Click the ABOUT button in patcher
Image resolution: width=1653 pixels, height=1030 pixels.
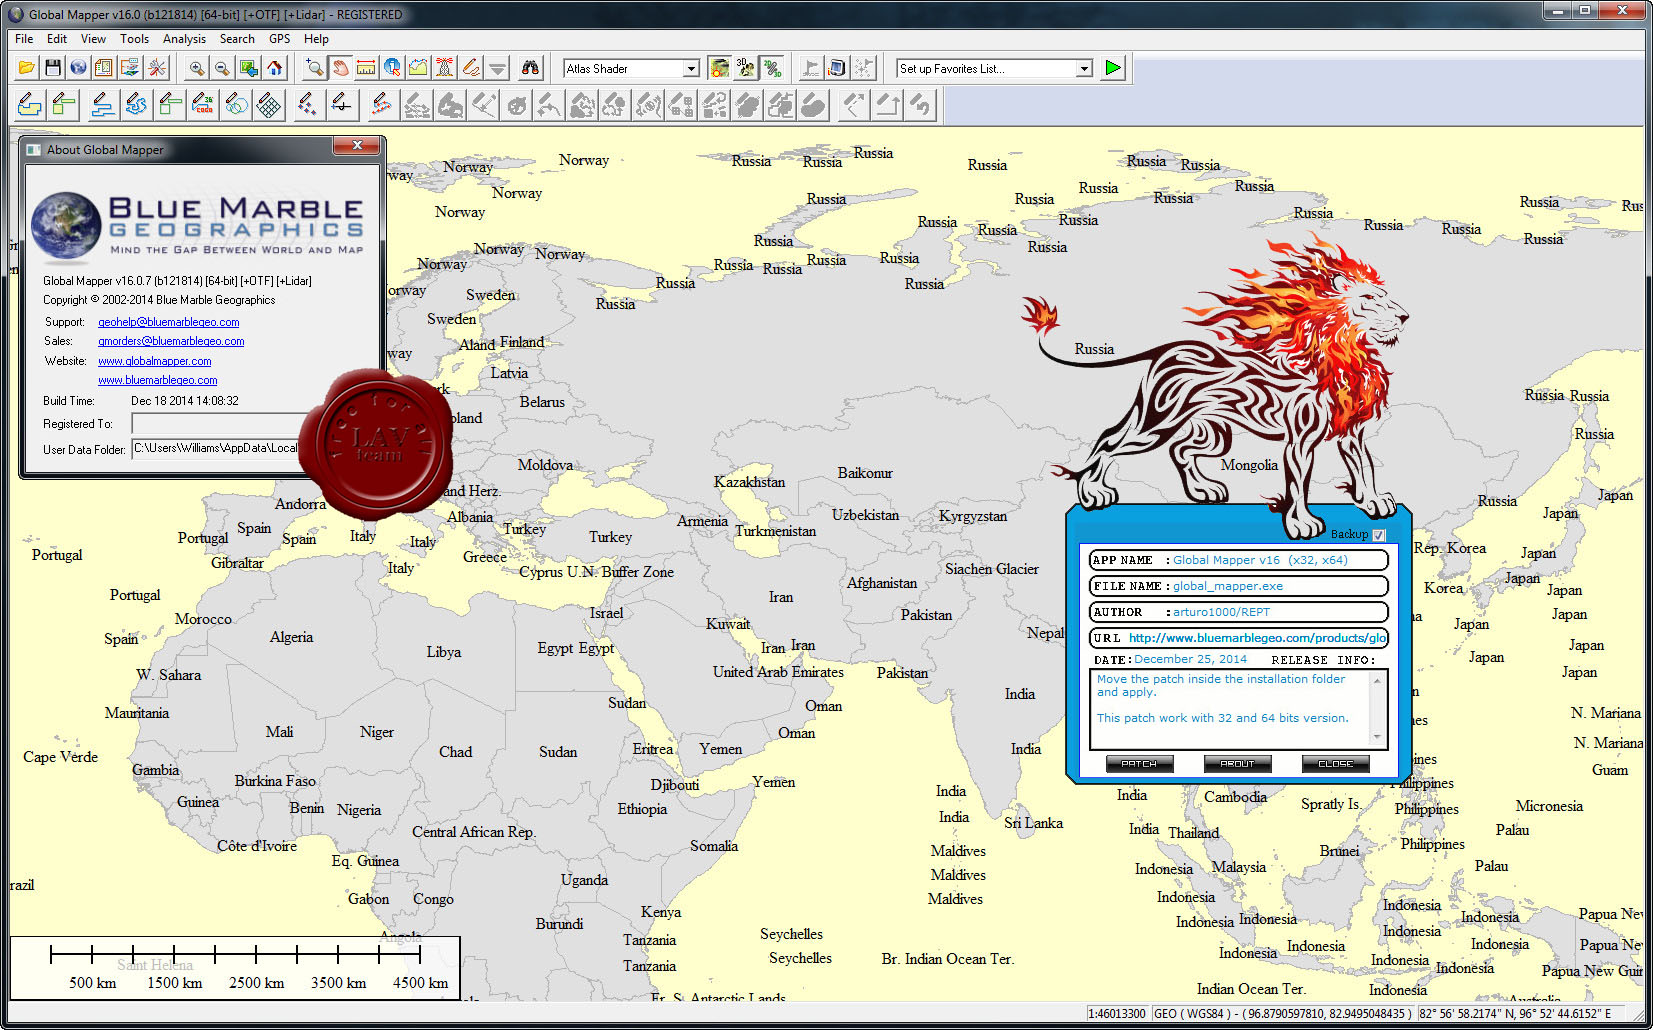point(1237,764)
